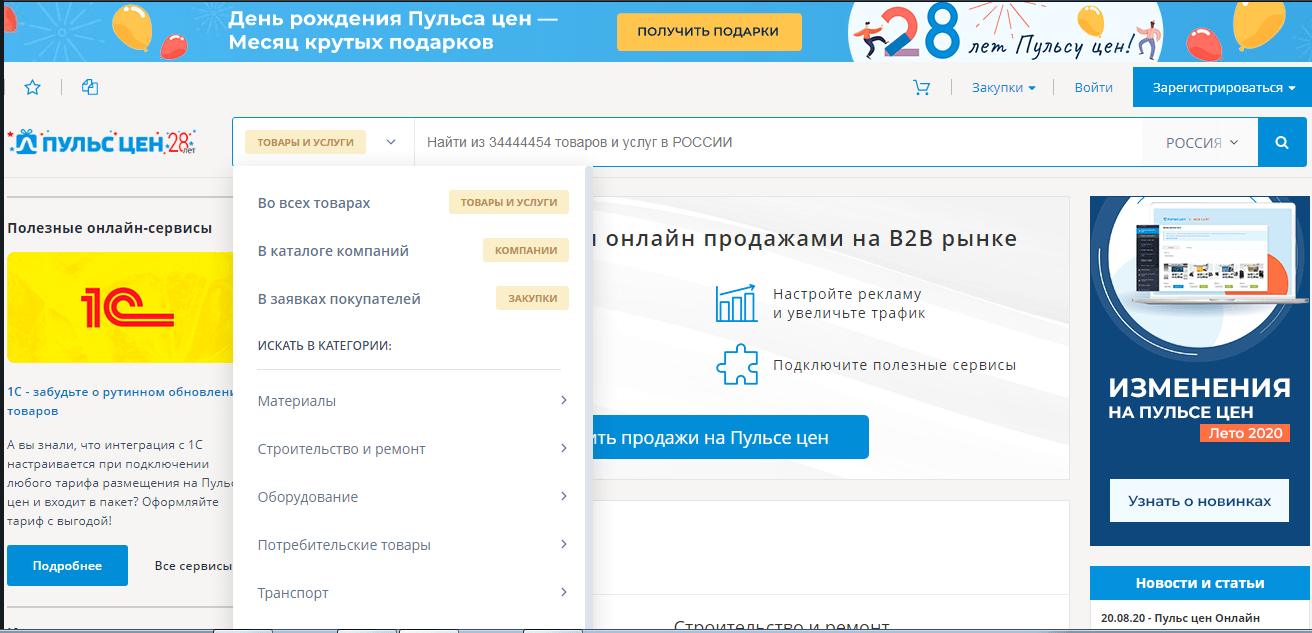This screenshot has height=633, width=1312.
Task: Click the copy pages icon beside the star
Action: (90, 88)
